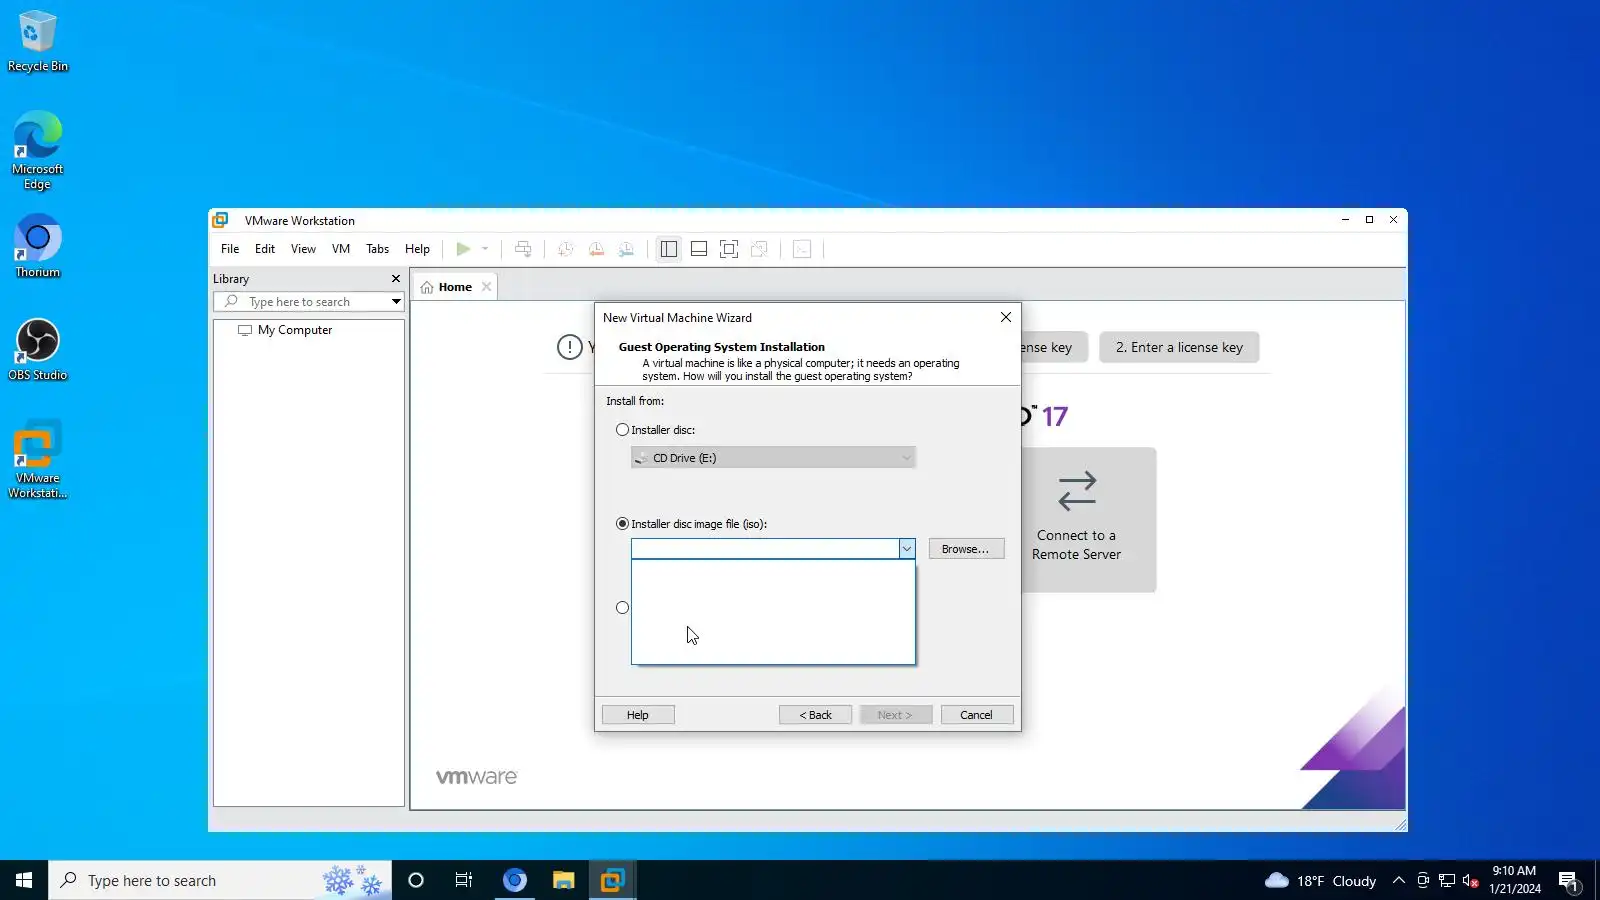Click the taskbar search box
Image resolution: width=1600 pixels, height=900 pixels.
(x=220, y=880)
